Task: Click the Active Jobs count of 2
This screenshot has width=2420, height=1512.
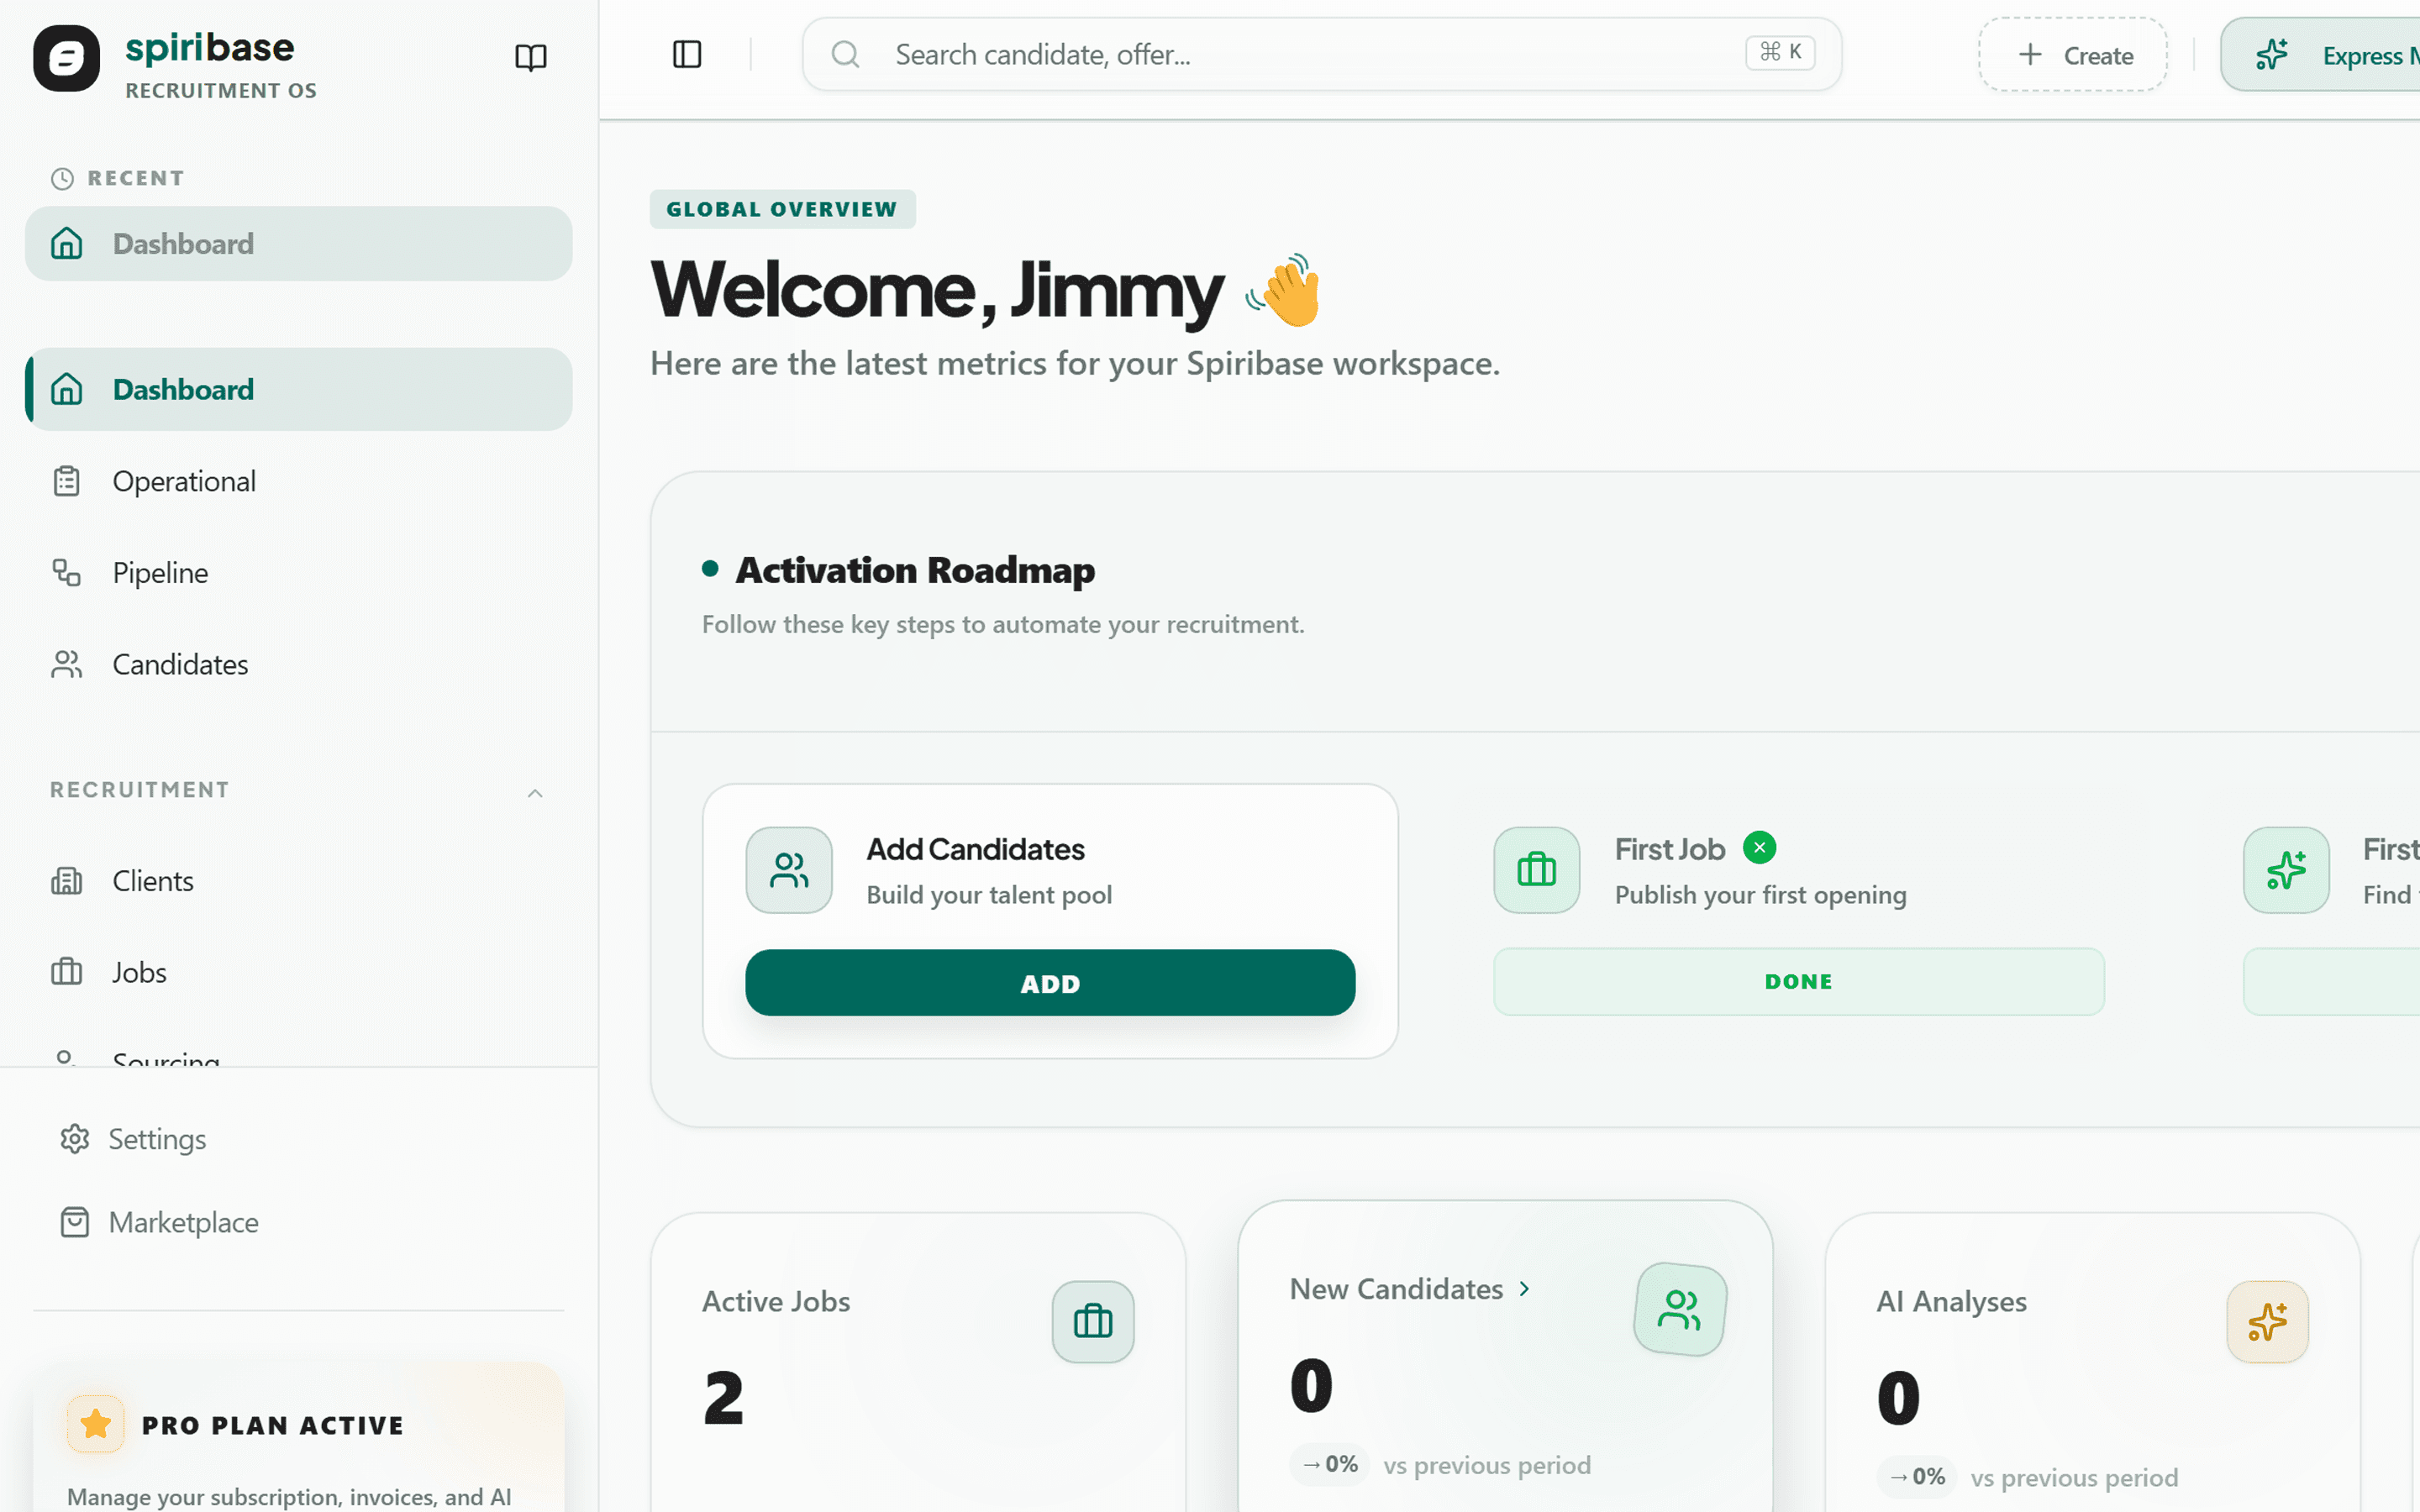Action: pos(723,1397)
